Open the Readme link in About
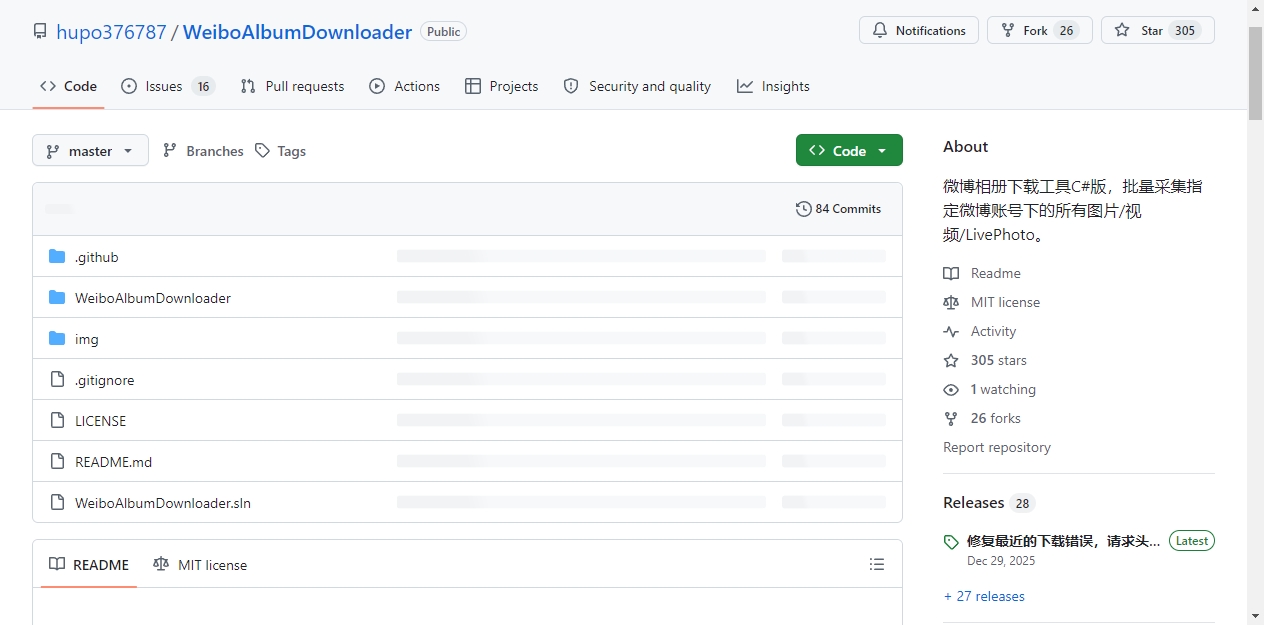This screenshot has width=1264, height=625. pyautogui.click(x=995, y=273)
